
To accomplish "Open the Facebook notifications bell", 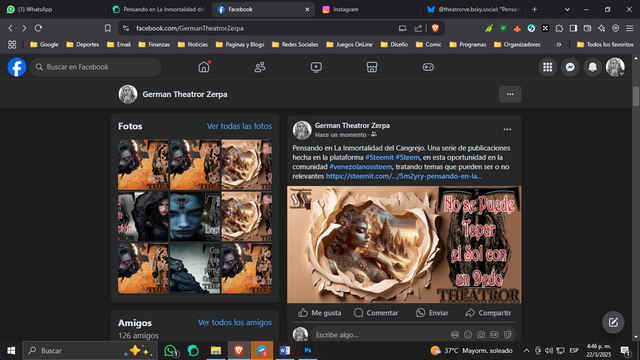I will (x=593, y=67).
